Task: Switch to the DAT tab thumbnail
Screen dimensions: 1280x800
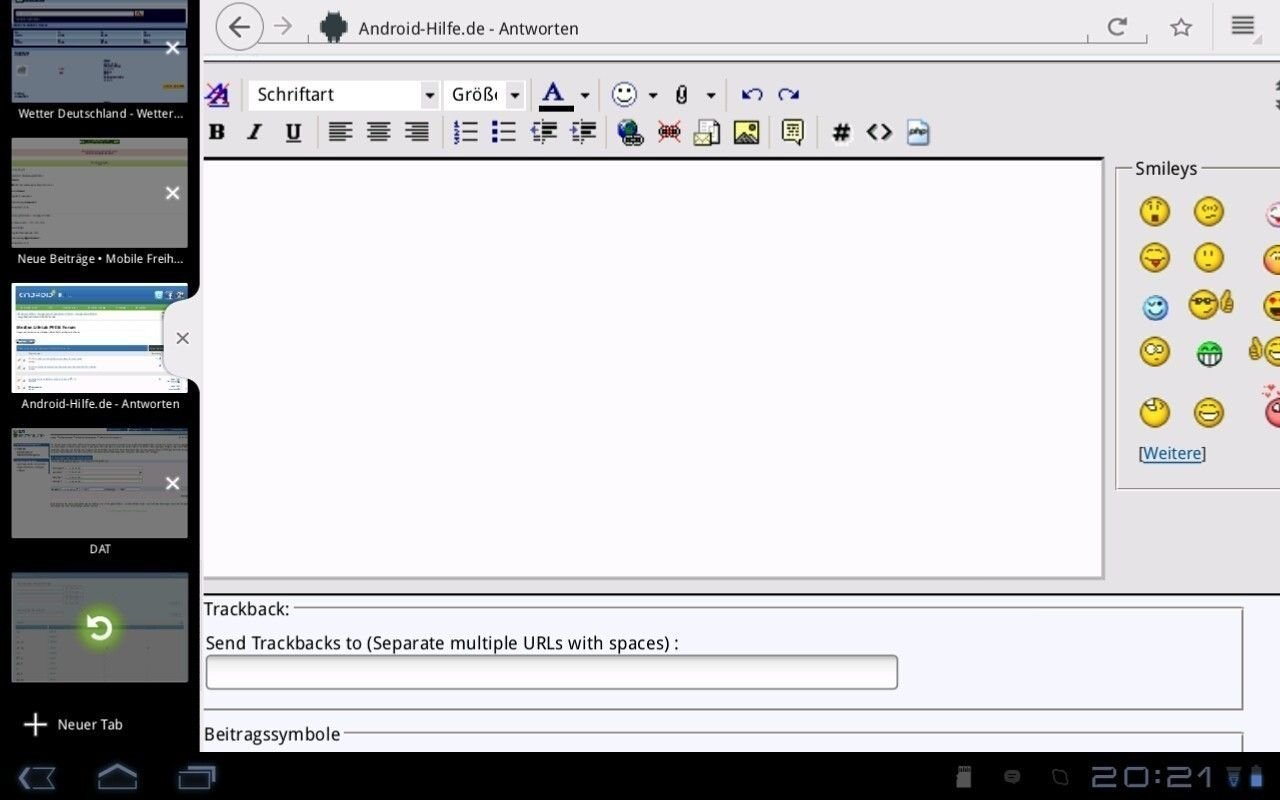Action: click(x=100, y=483)
